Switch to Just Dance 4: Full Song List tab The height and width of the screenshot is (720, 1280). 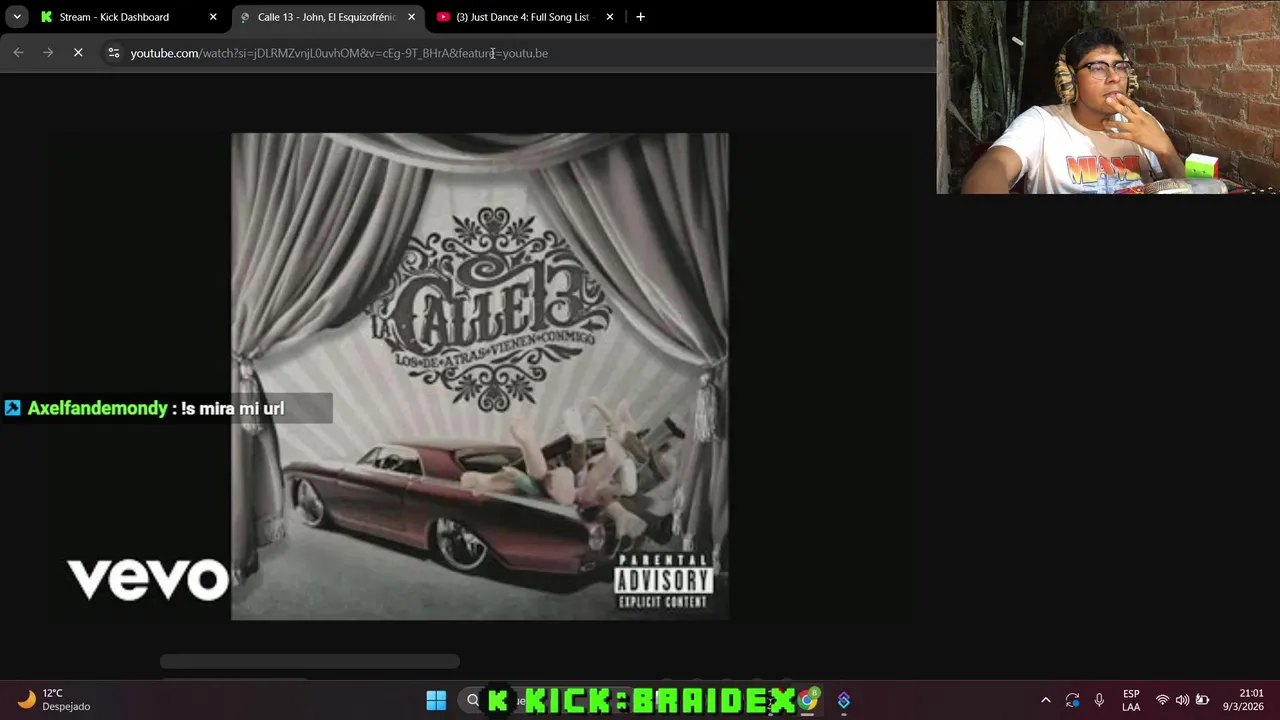(523, 17)
